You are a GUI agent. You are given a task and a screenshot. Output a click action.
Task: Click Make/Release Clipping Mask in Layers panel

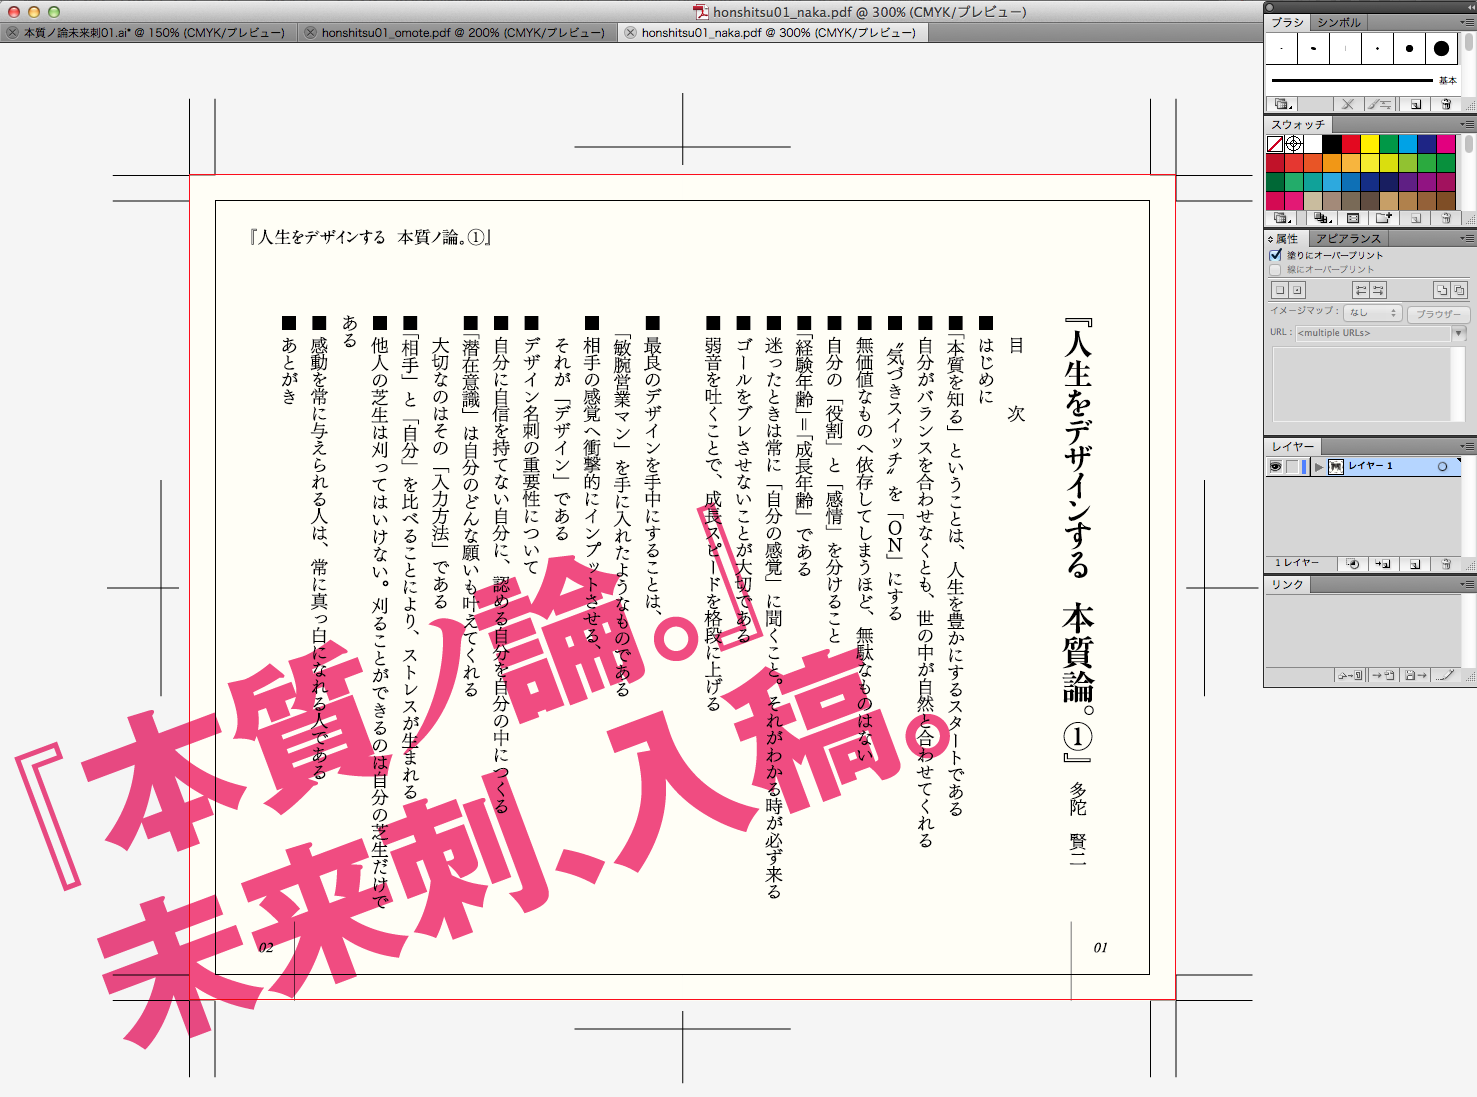[1353, 564]
